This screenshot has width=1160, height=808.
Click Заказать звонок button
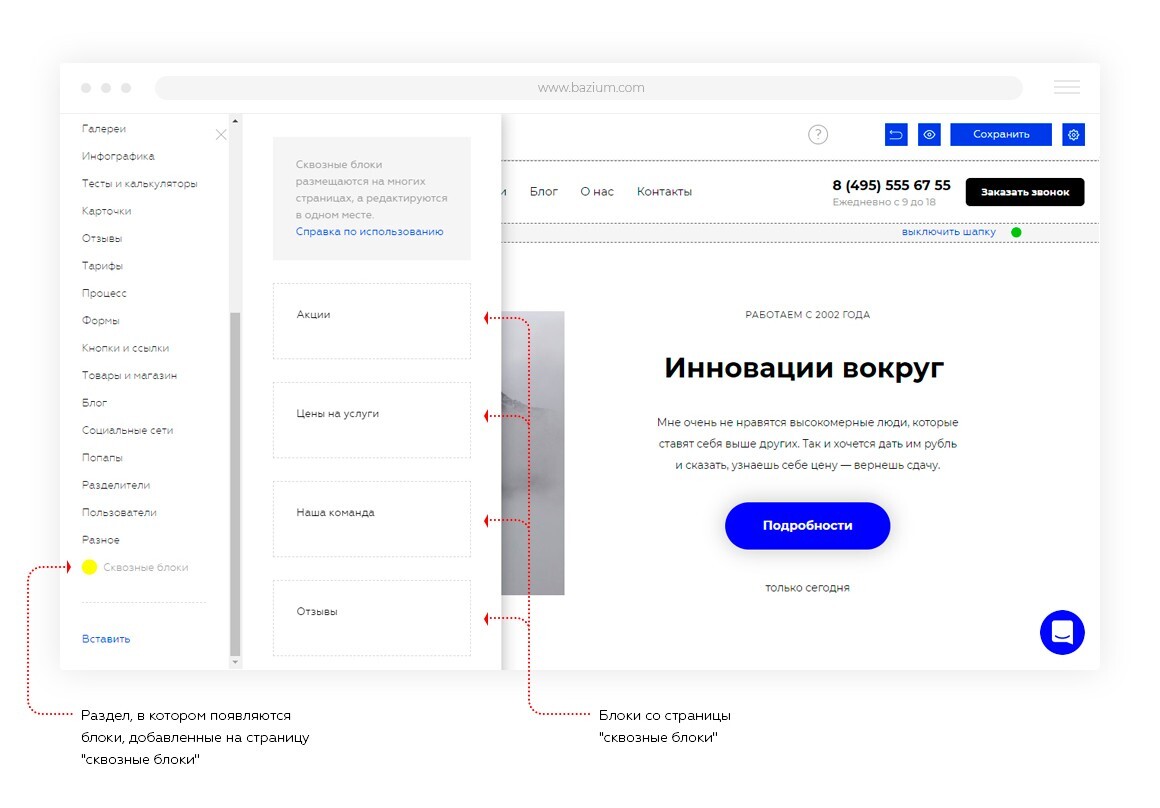pos(1025,192)
